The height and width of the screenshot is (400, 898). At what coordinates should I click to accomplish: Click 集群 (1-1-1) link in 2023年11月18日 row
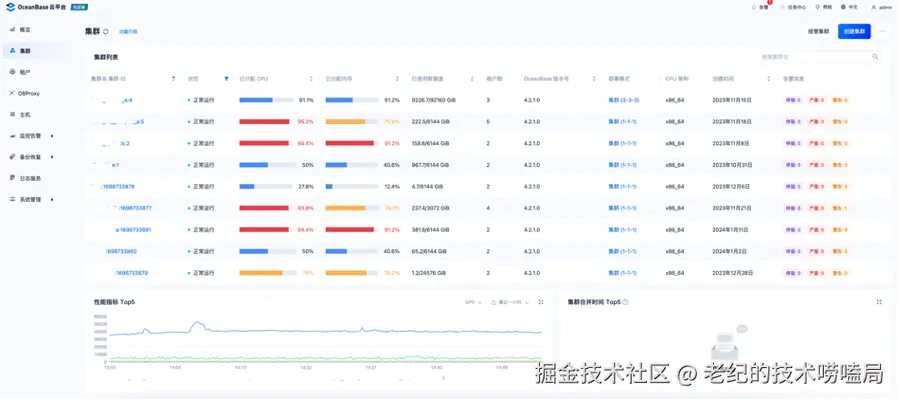(x=622, y=121)
